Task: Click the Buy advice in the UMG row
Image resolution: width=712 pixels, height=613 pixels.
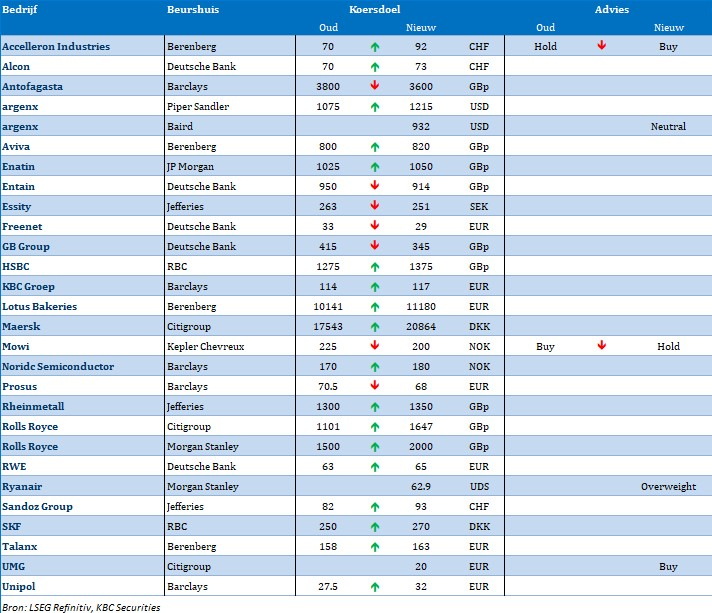Action: click(668, 567)
